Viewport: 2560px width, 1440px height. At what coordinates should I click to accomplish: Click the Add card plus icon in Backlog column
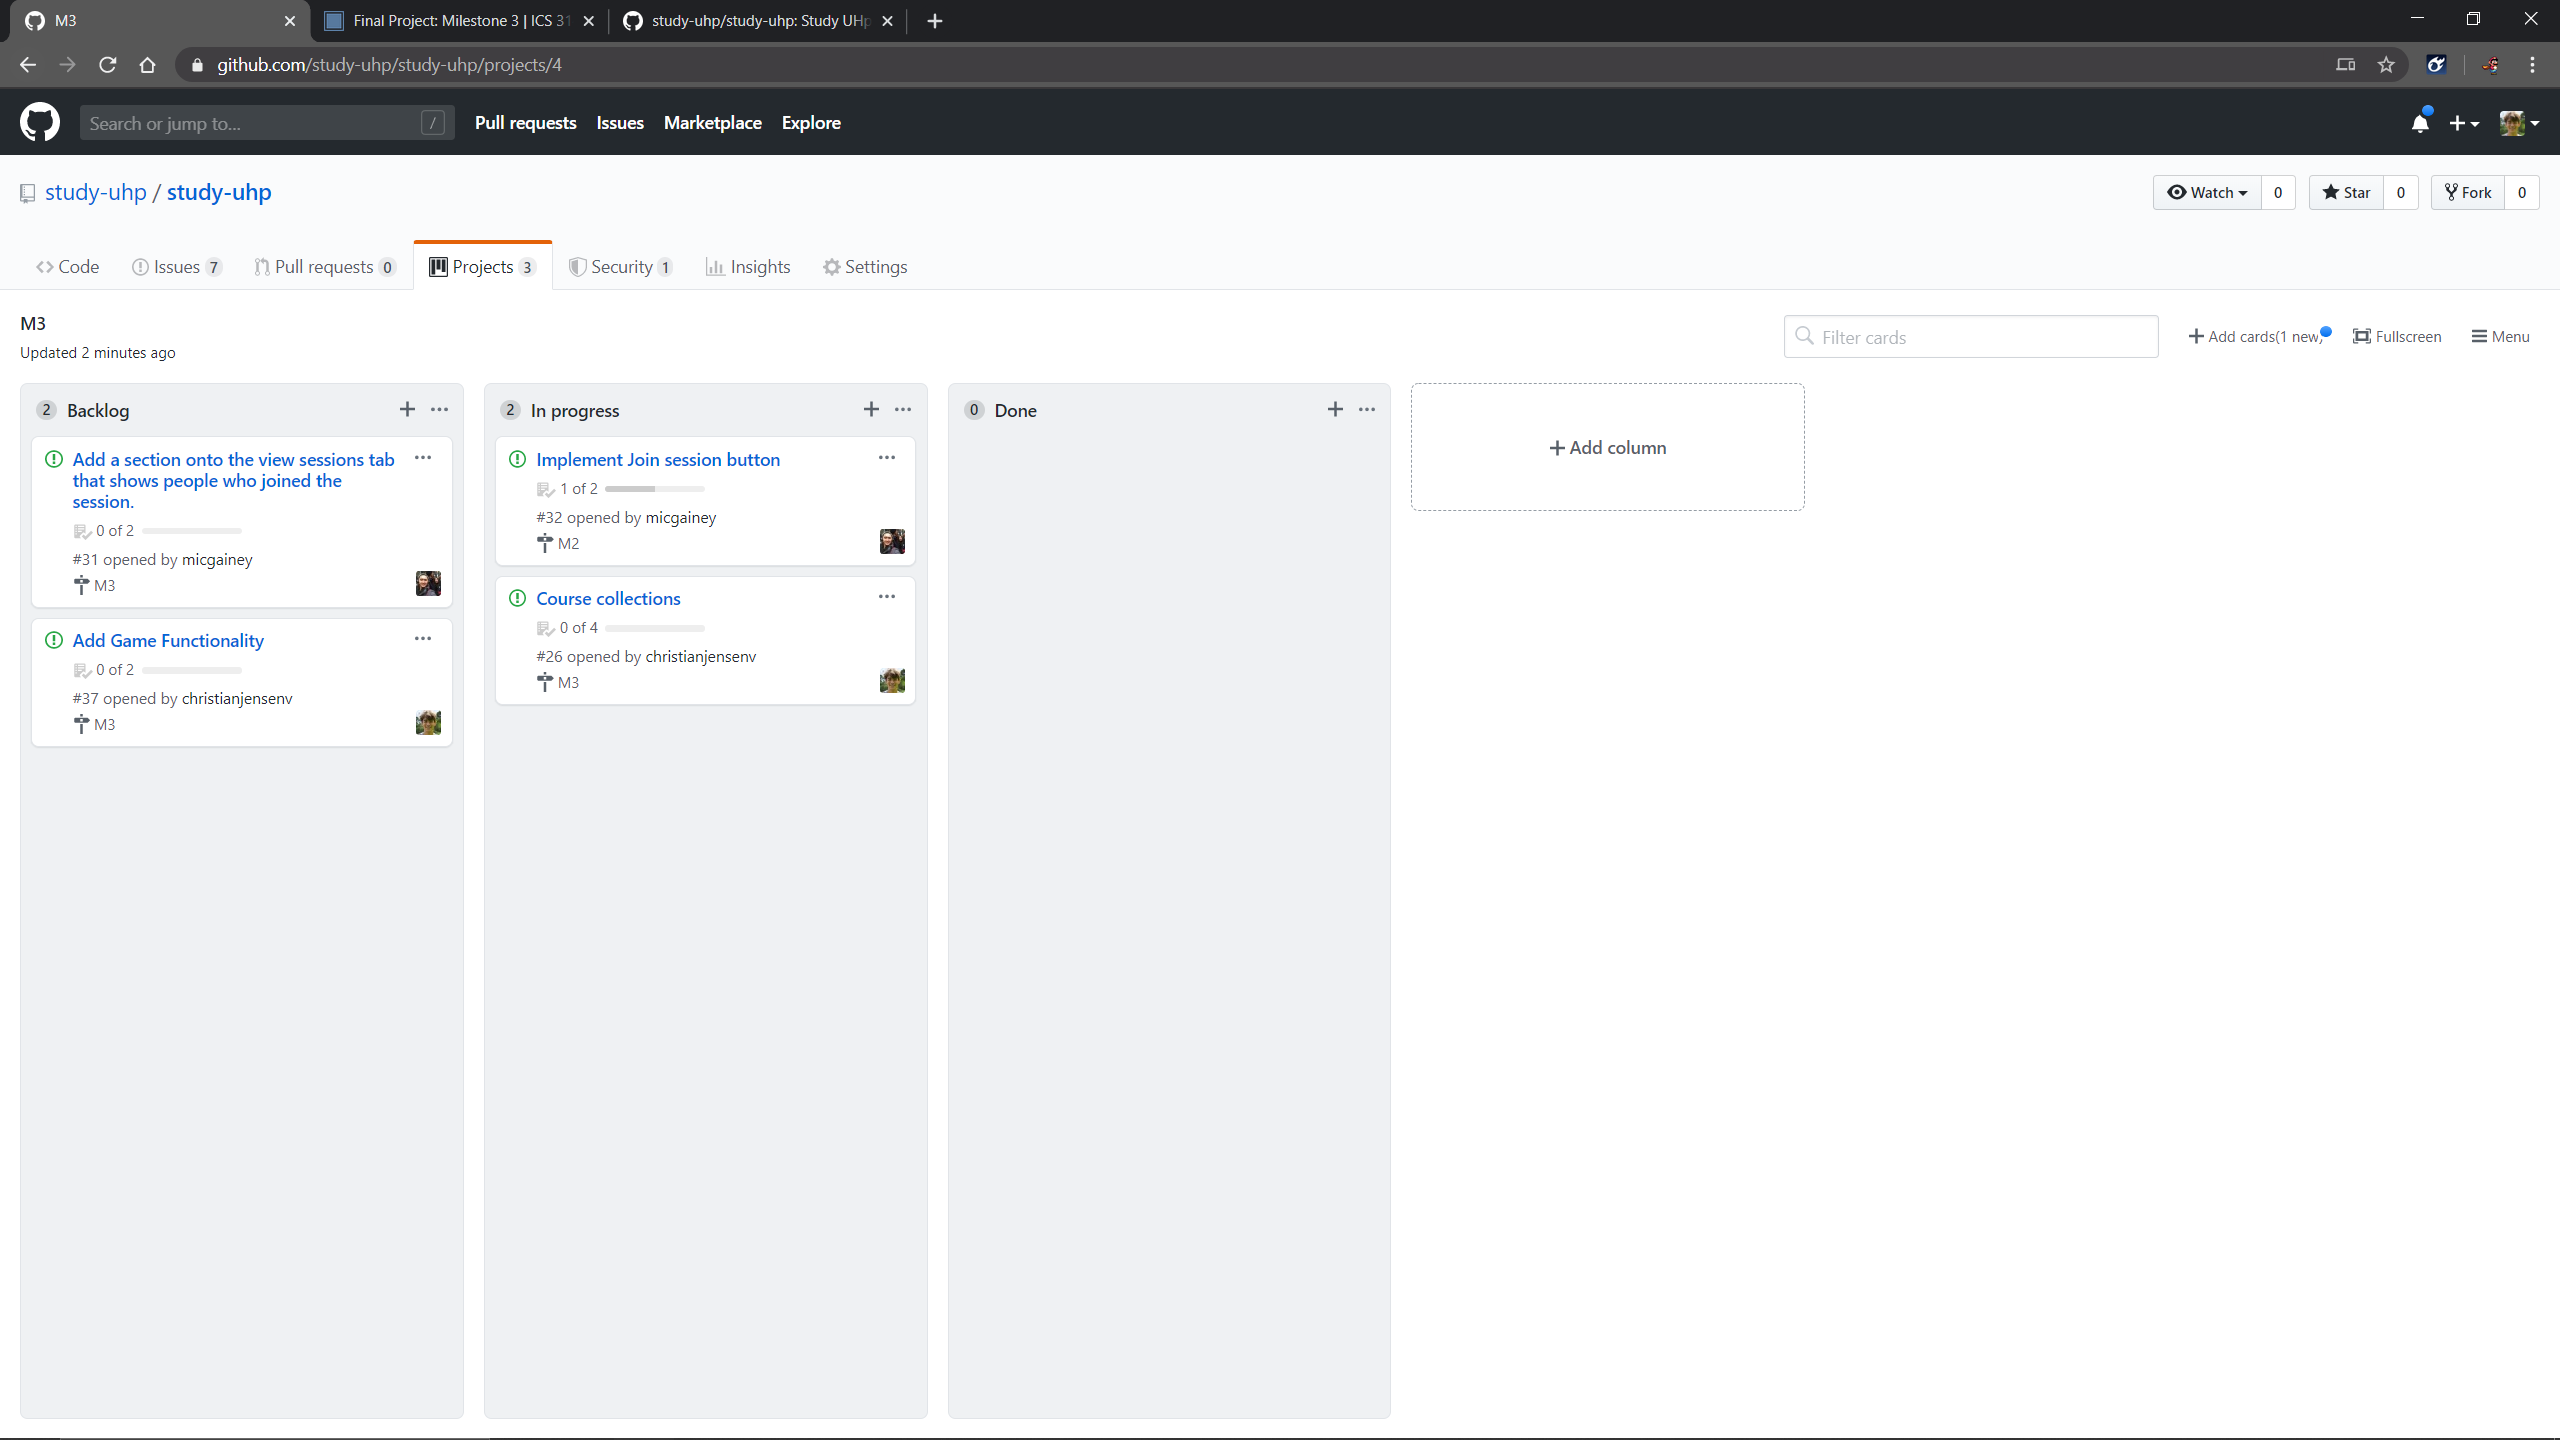(406, 410)
